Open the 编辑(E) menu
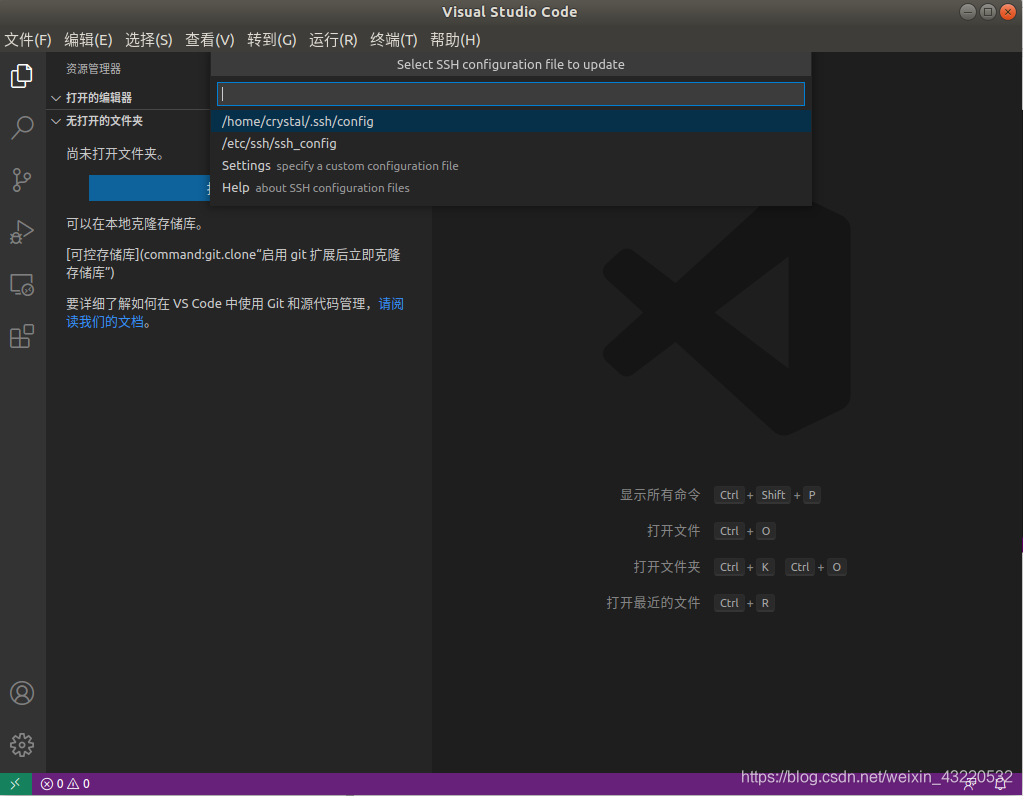Viewport: 1023px width, 796px height. click(x=88, y=40)
